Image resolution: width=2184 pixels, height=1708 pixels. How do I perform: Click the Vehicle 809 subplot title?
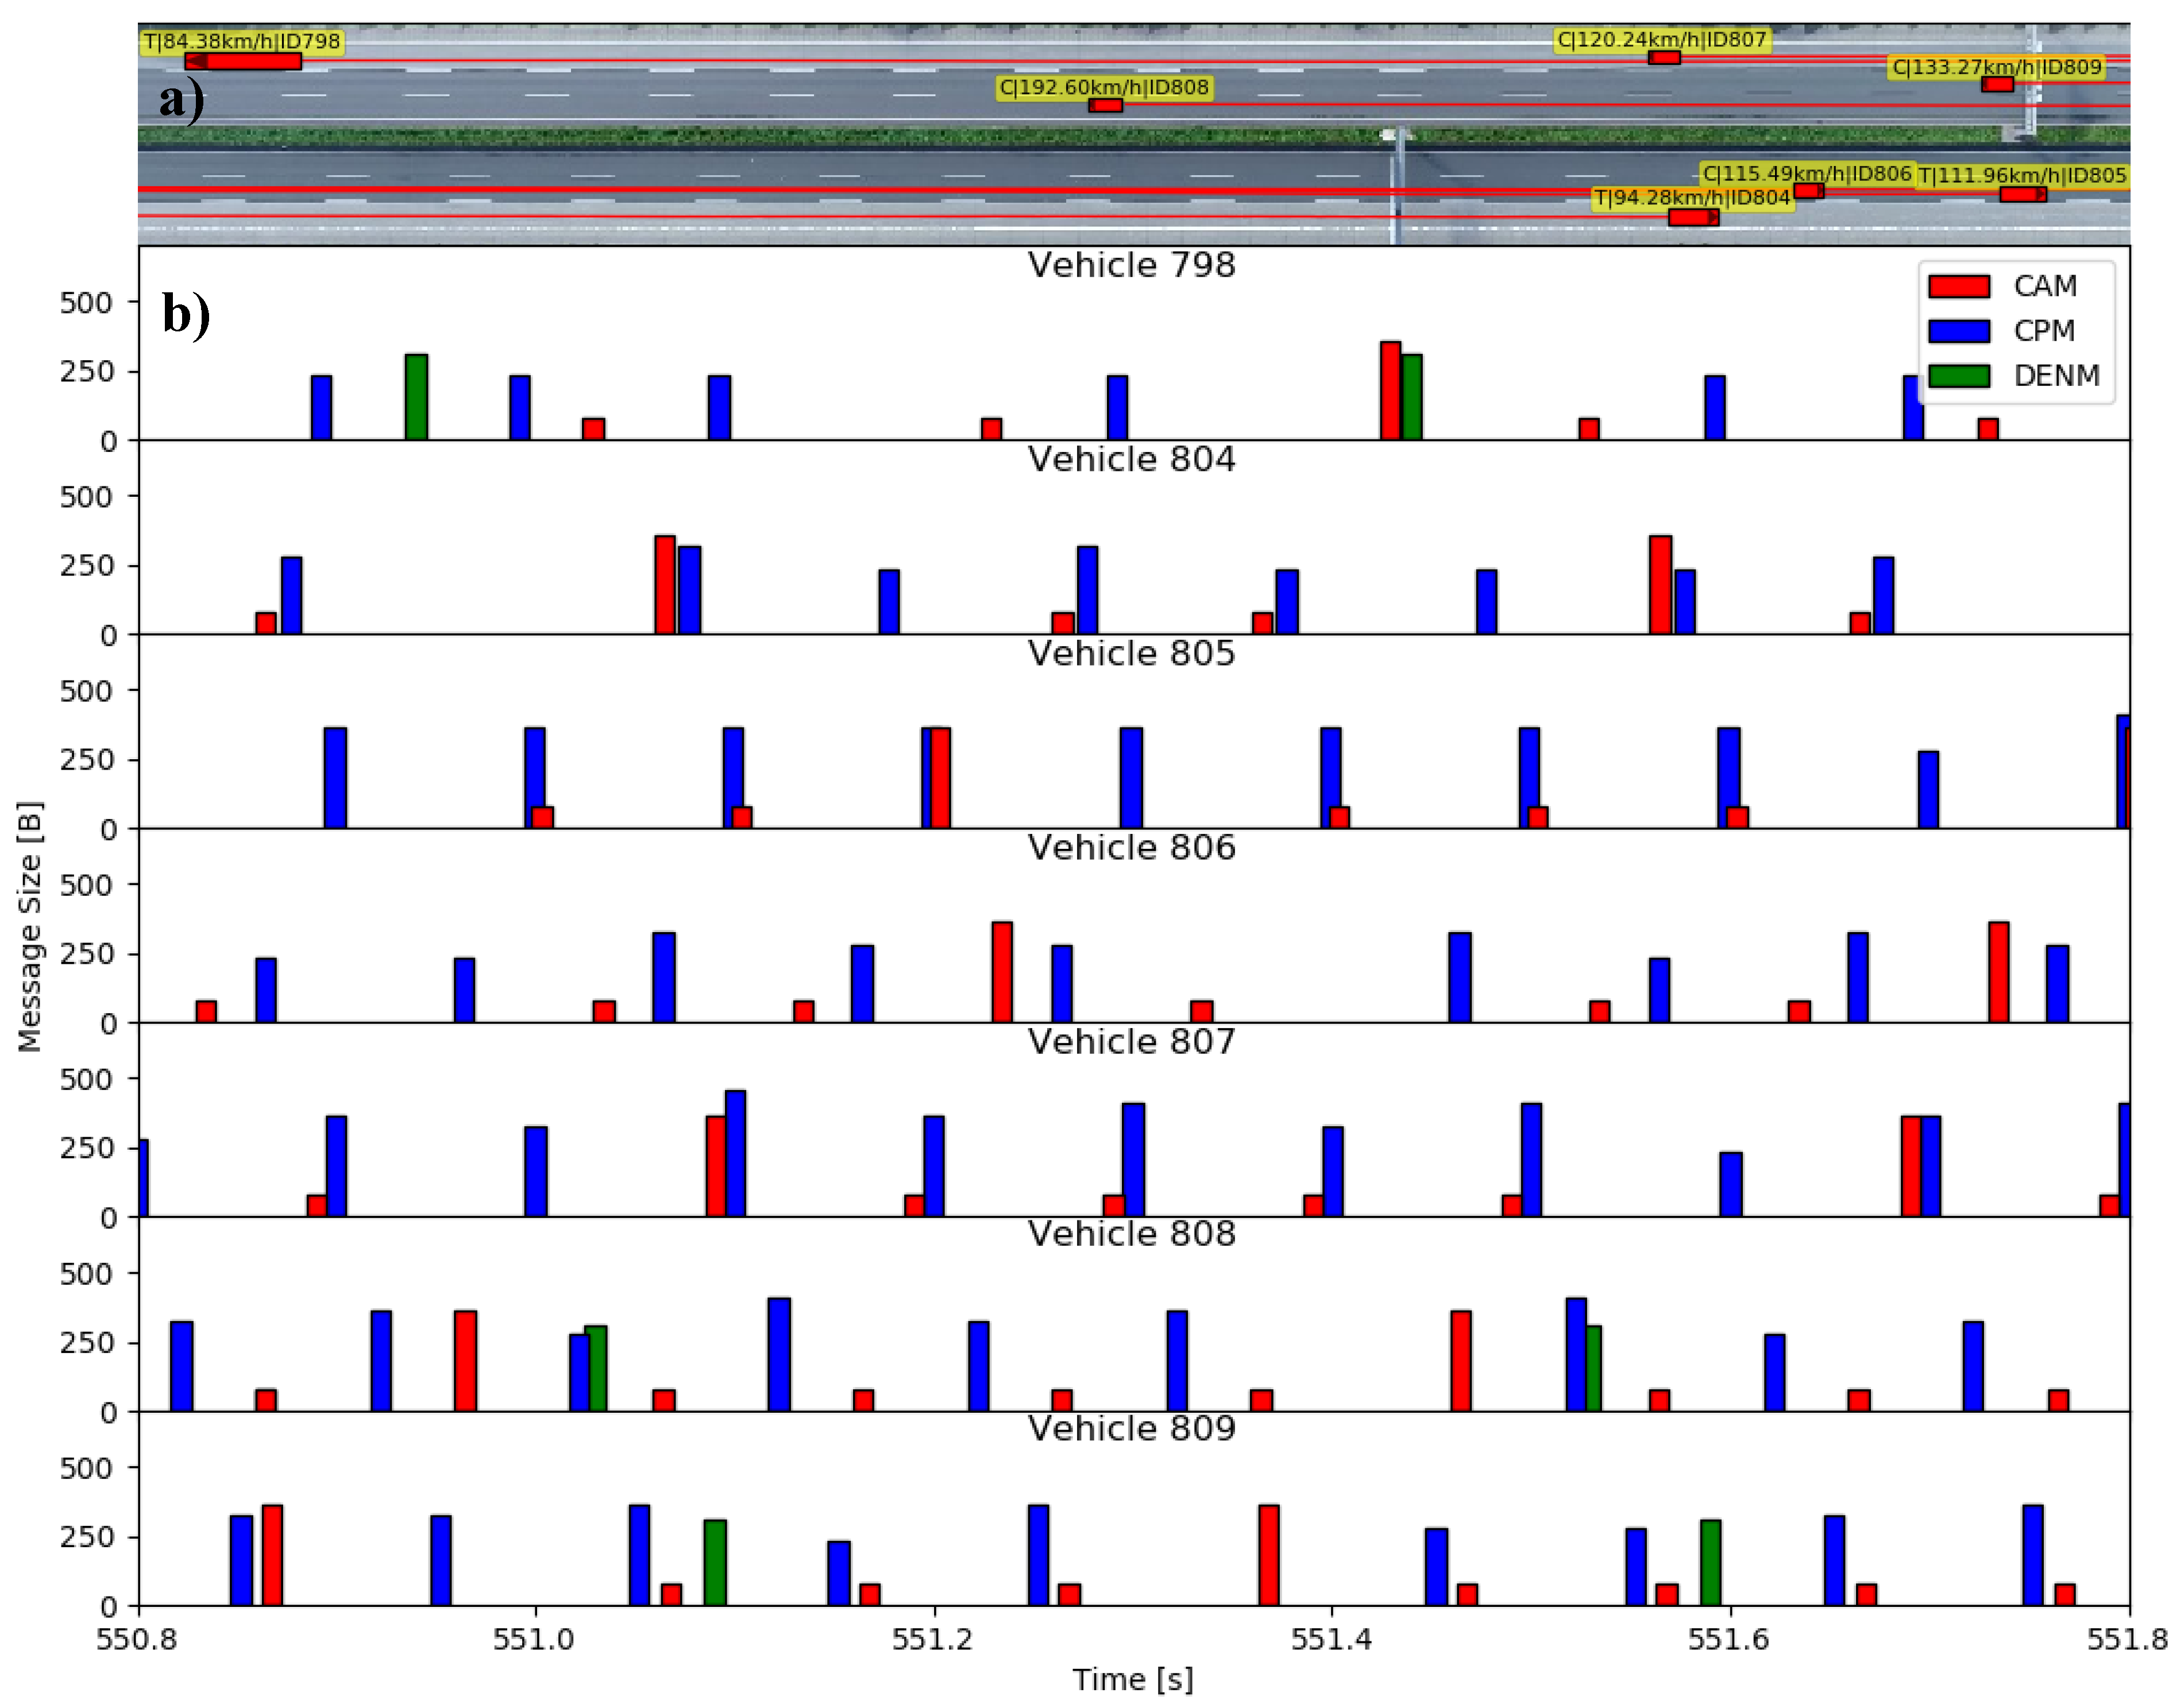[x=1131, y=1428]
